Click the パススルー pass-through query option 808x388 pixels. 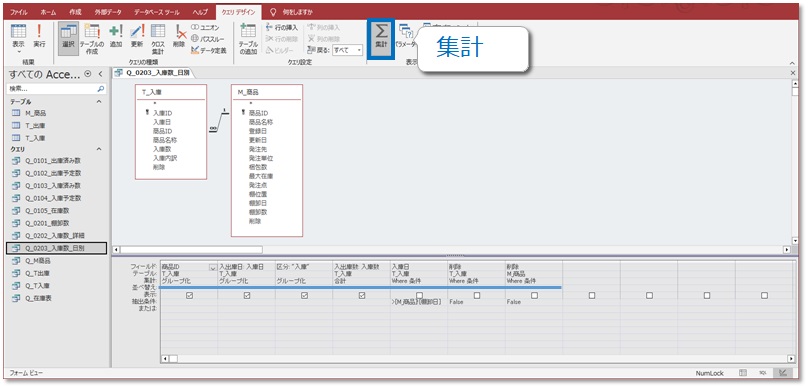(x=208, y=39)
